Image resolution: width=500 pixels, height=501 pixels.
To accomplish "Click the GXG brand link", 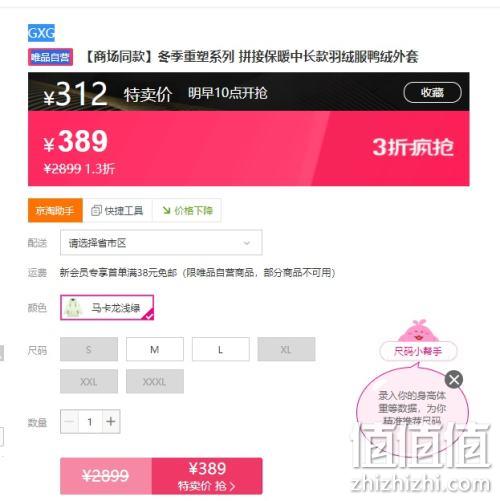I will (41, 33).
